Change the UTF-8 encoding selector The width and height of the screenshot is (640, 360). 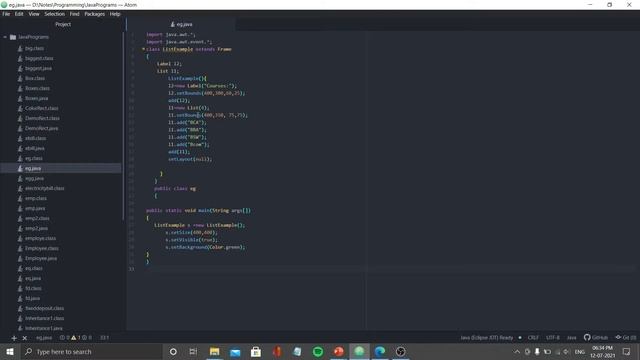pyautogui.click(x=553, y=338)
